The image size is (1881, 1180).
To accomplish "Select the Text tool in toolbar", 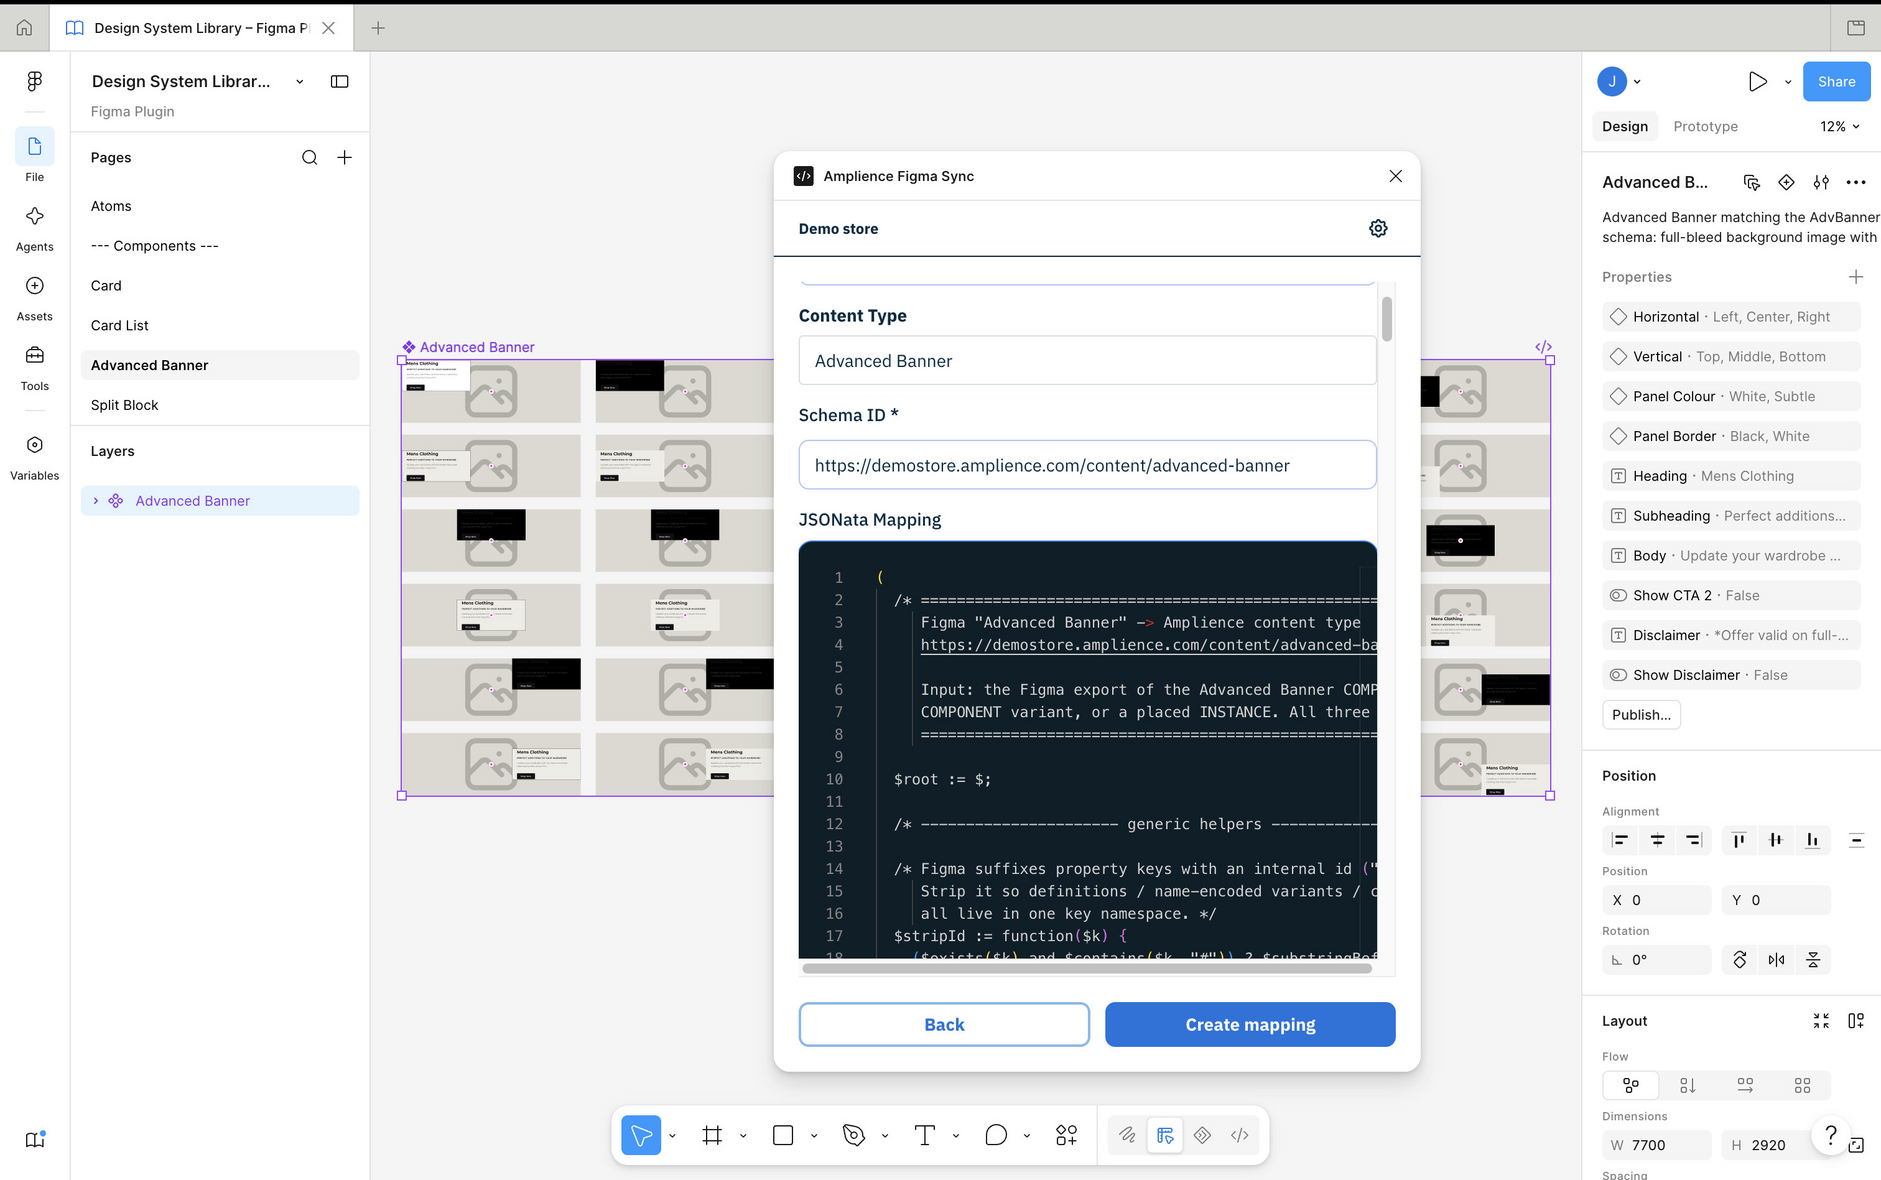I will [x=925, y=1135].
